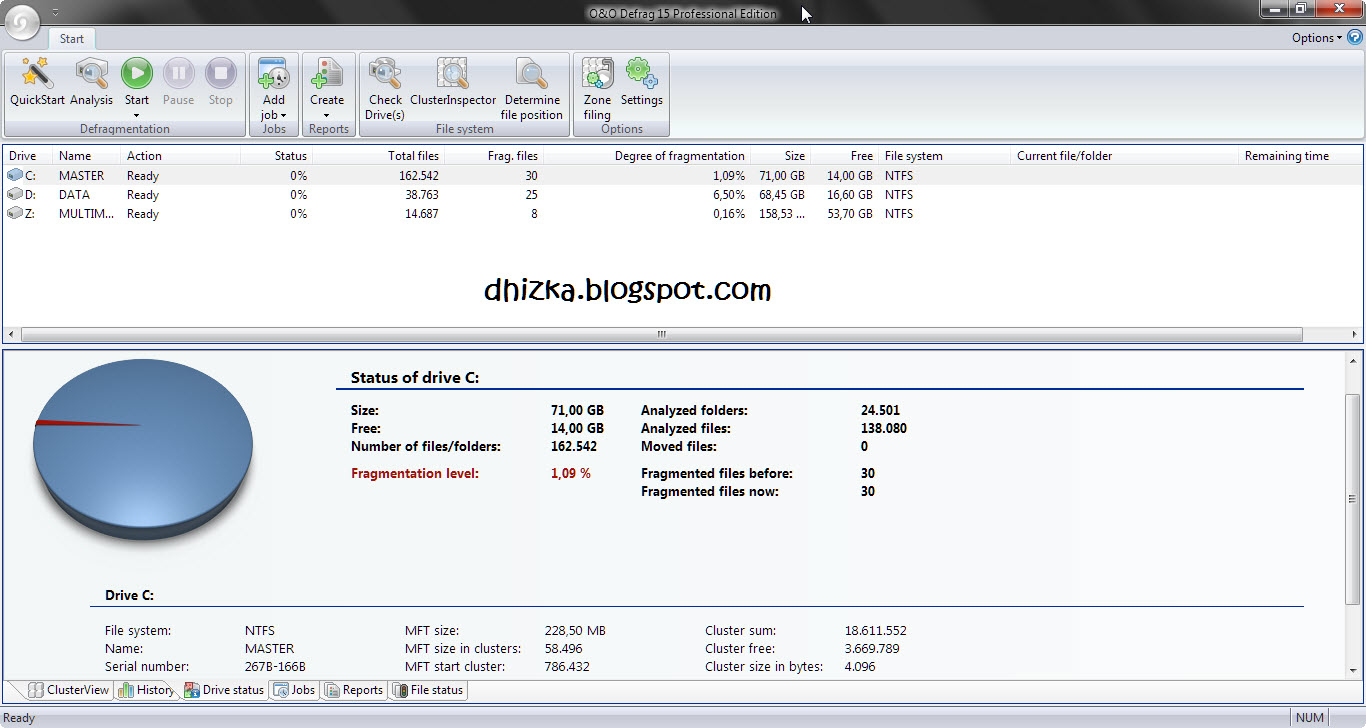Click the Stop button

click(x=220, y=82)
